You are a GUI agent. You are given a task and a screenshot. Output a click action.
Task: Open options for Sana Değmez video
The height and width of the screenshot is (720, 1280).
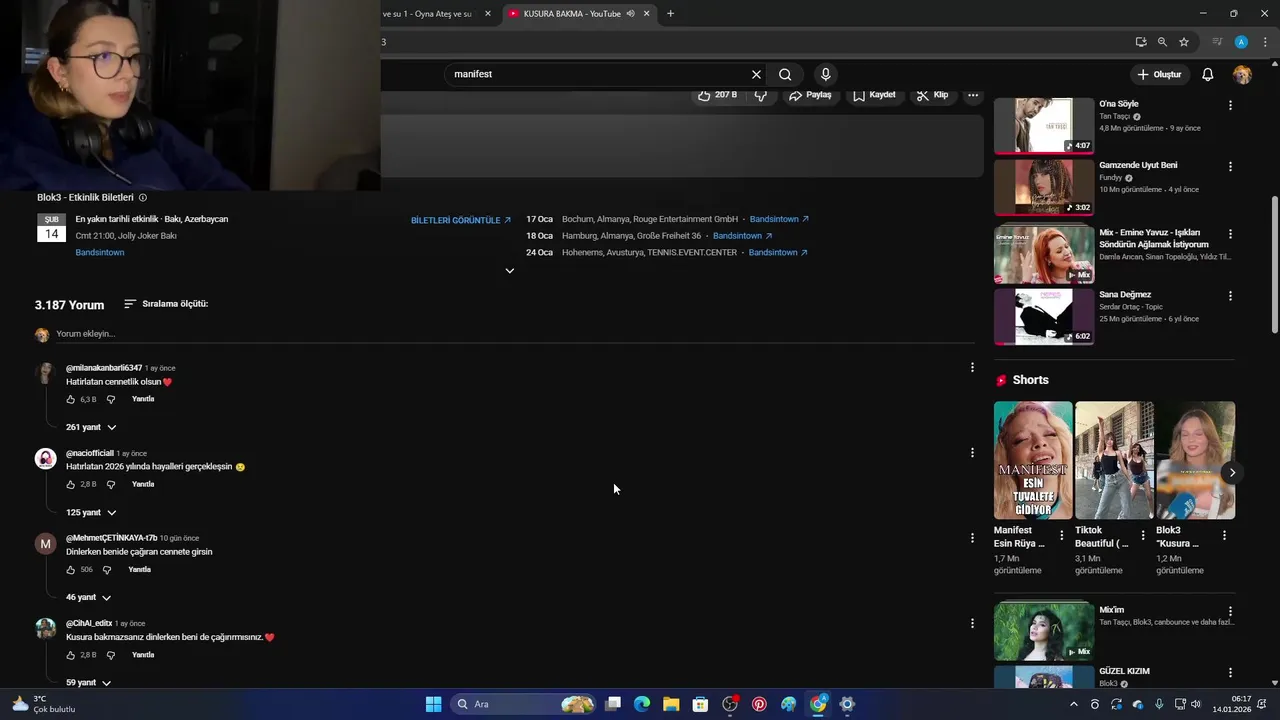(1230, 296)
